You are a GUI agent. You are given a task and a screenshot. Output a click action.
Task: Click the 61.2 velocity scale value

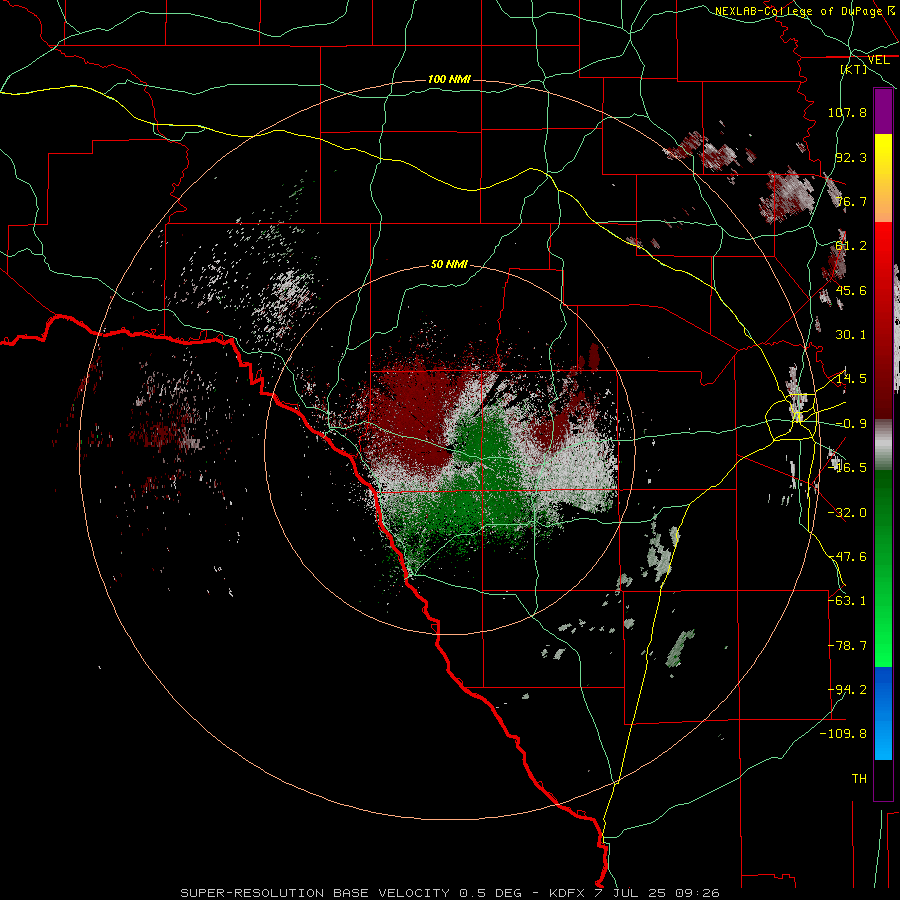tap(851, 246)
